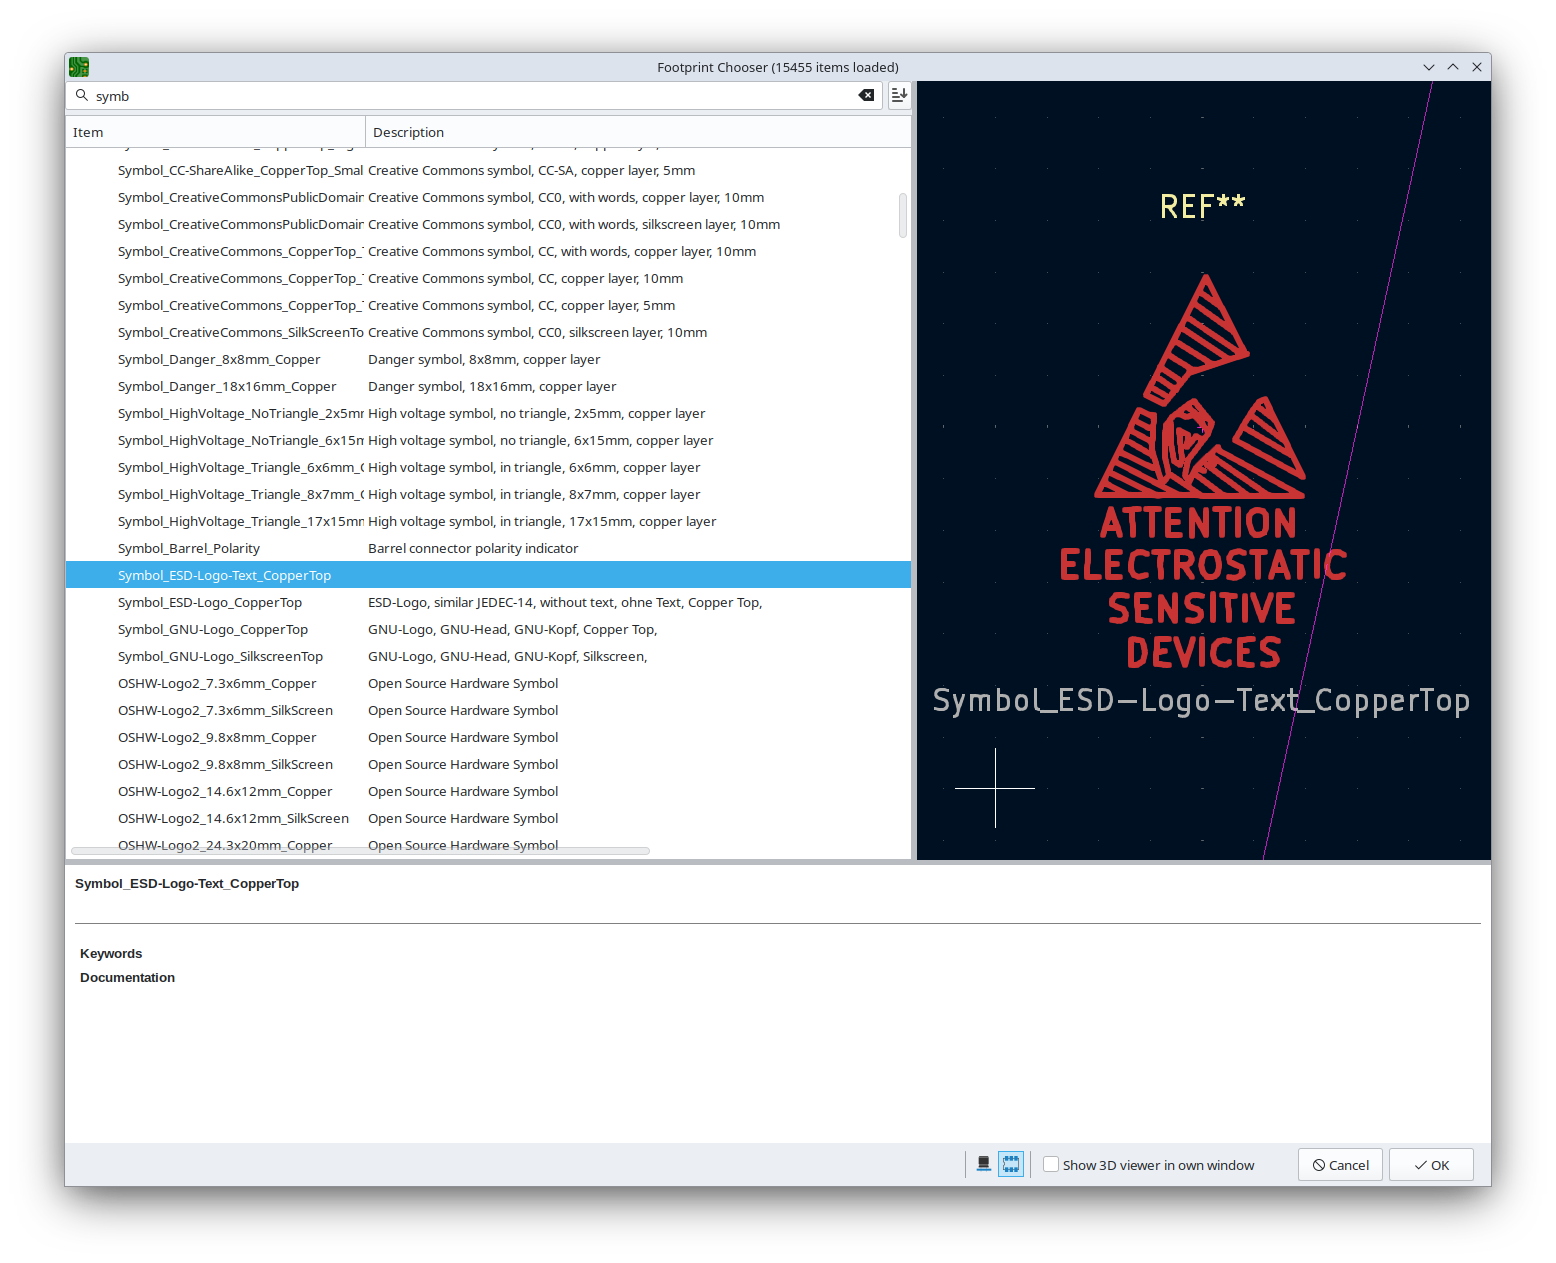Select Symbol_Barrel_Polarity footprint
Viewport: 1556px width, 1263px height.
coord(488,548)
